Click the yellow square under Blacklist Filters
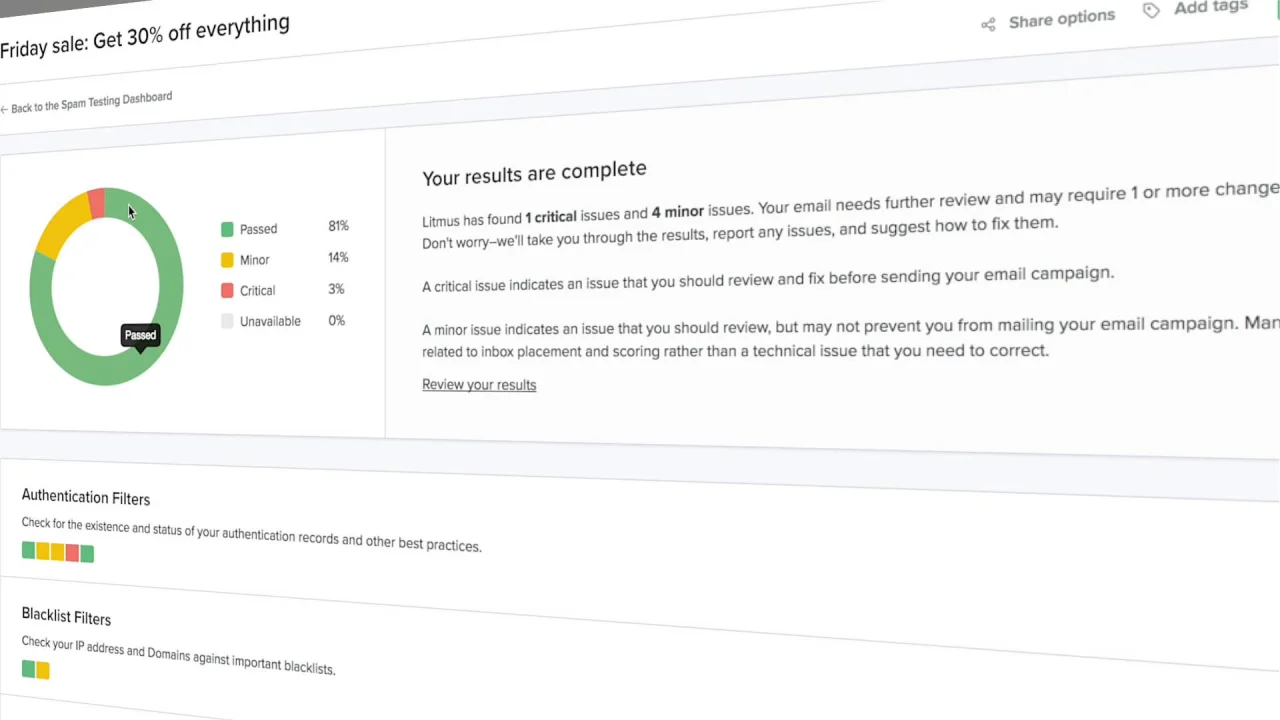The width and height of the screenshot is (1280, 720). [43, 670]
